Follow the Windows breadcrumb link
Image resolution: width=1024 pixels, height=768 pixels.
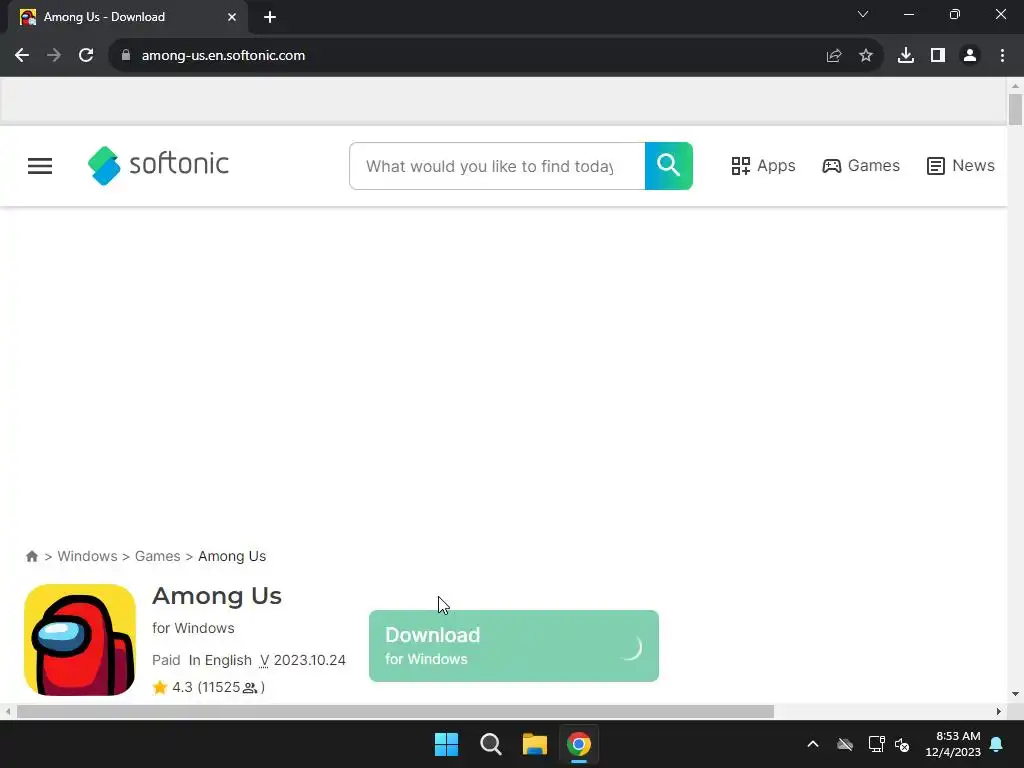pyautogui.click(x=88, y=556)
